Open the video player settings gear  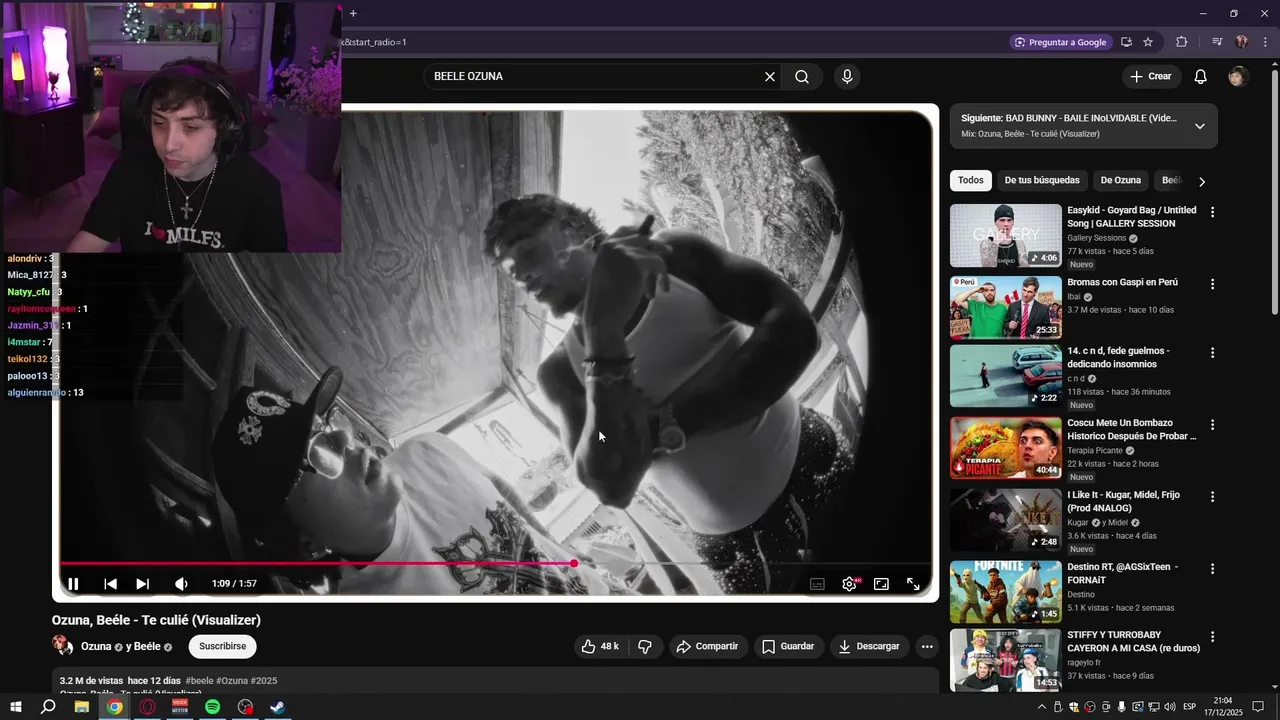(849, 584)
